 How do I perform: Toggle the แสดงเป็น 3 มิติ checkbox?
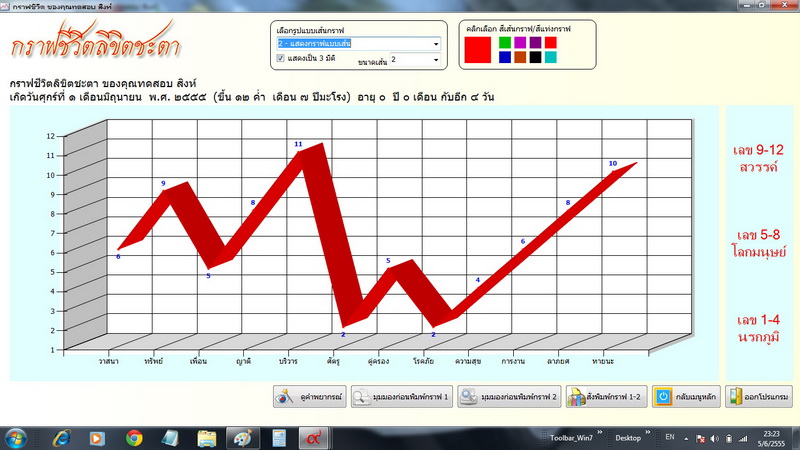280,58
